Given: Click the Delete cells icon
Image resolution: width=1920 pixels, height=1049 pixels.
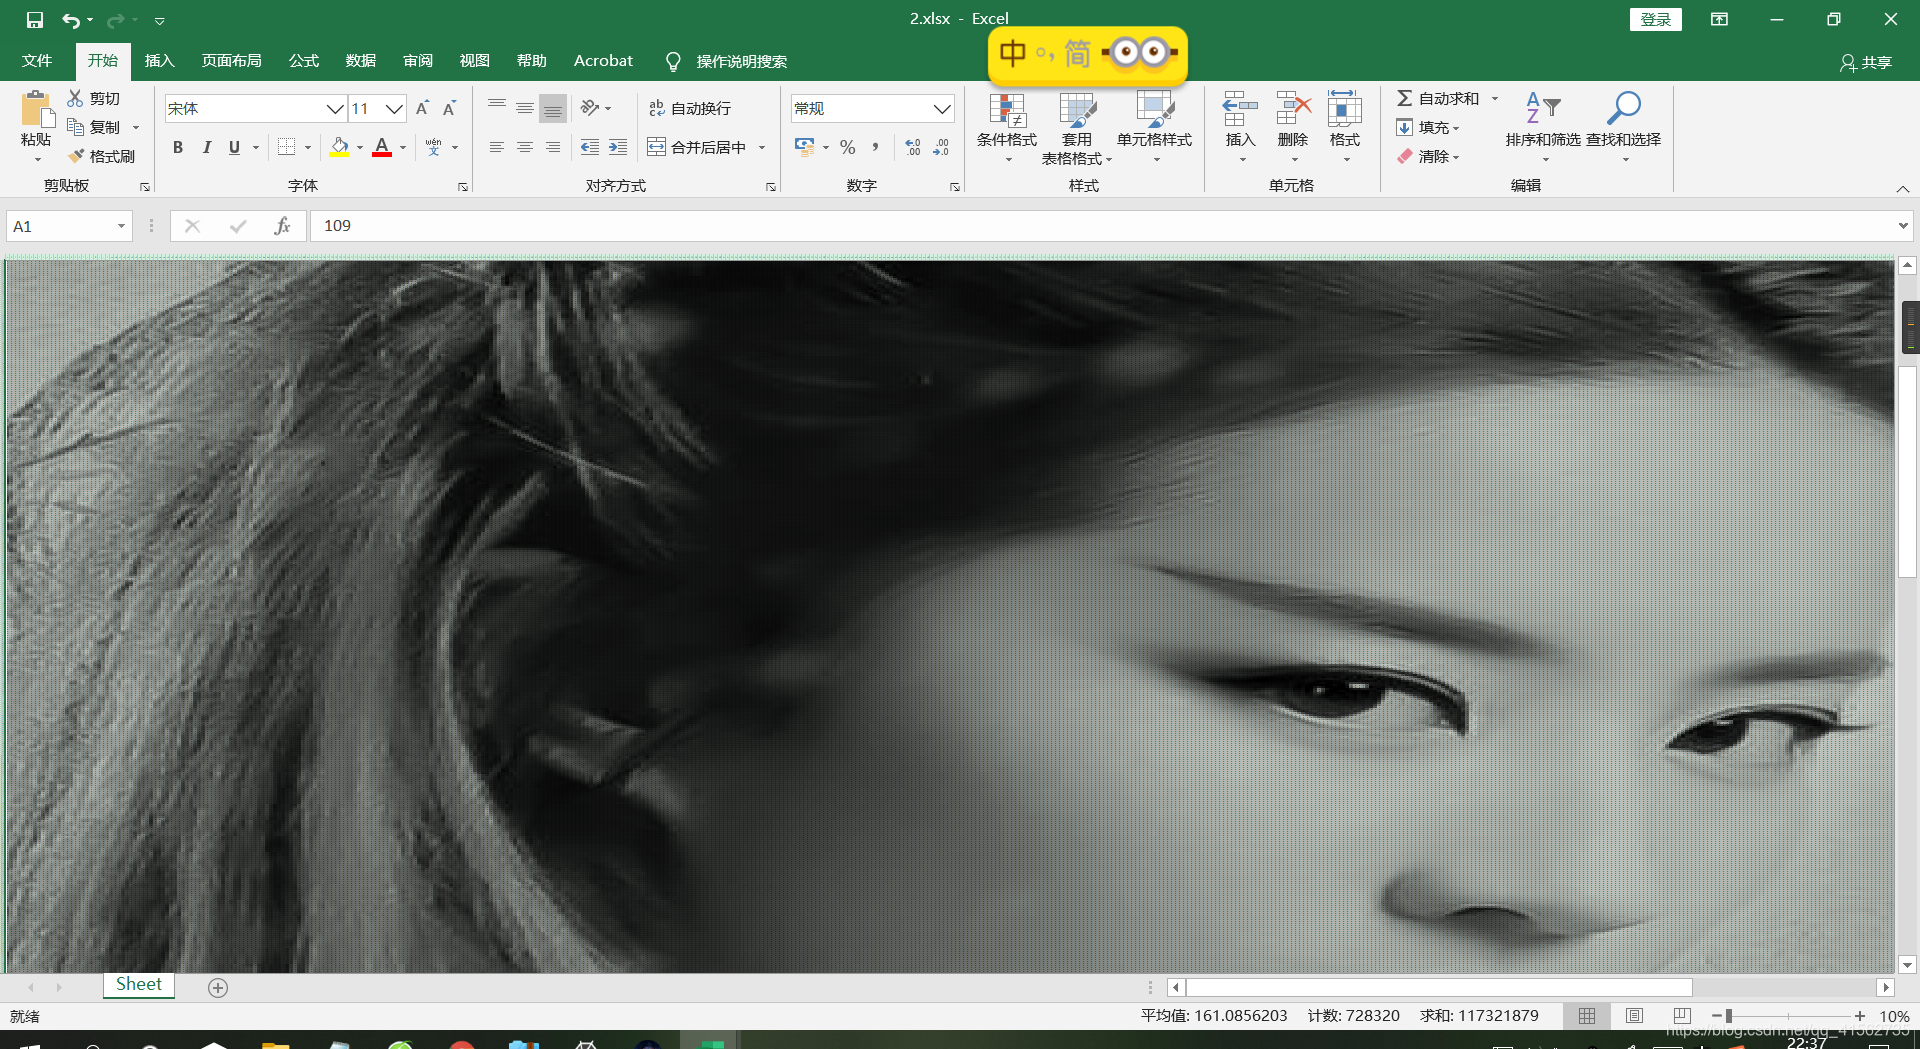Looking at the screenshot, I should tap(1293, 108).
